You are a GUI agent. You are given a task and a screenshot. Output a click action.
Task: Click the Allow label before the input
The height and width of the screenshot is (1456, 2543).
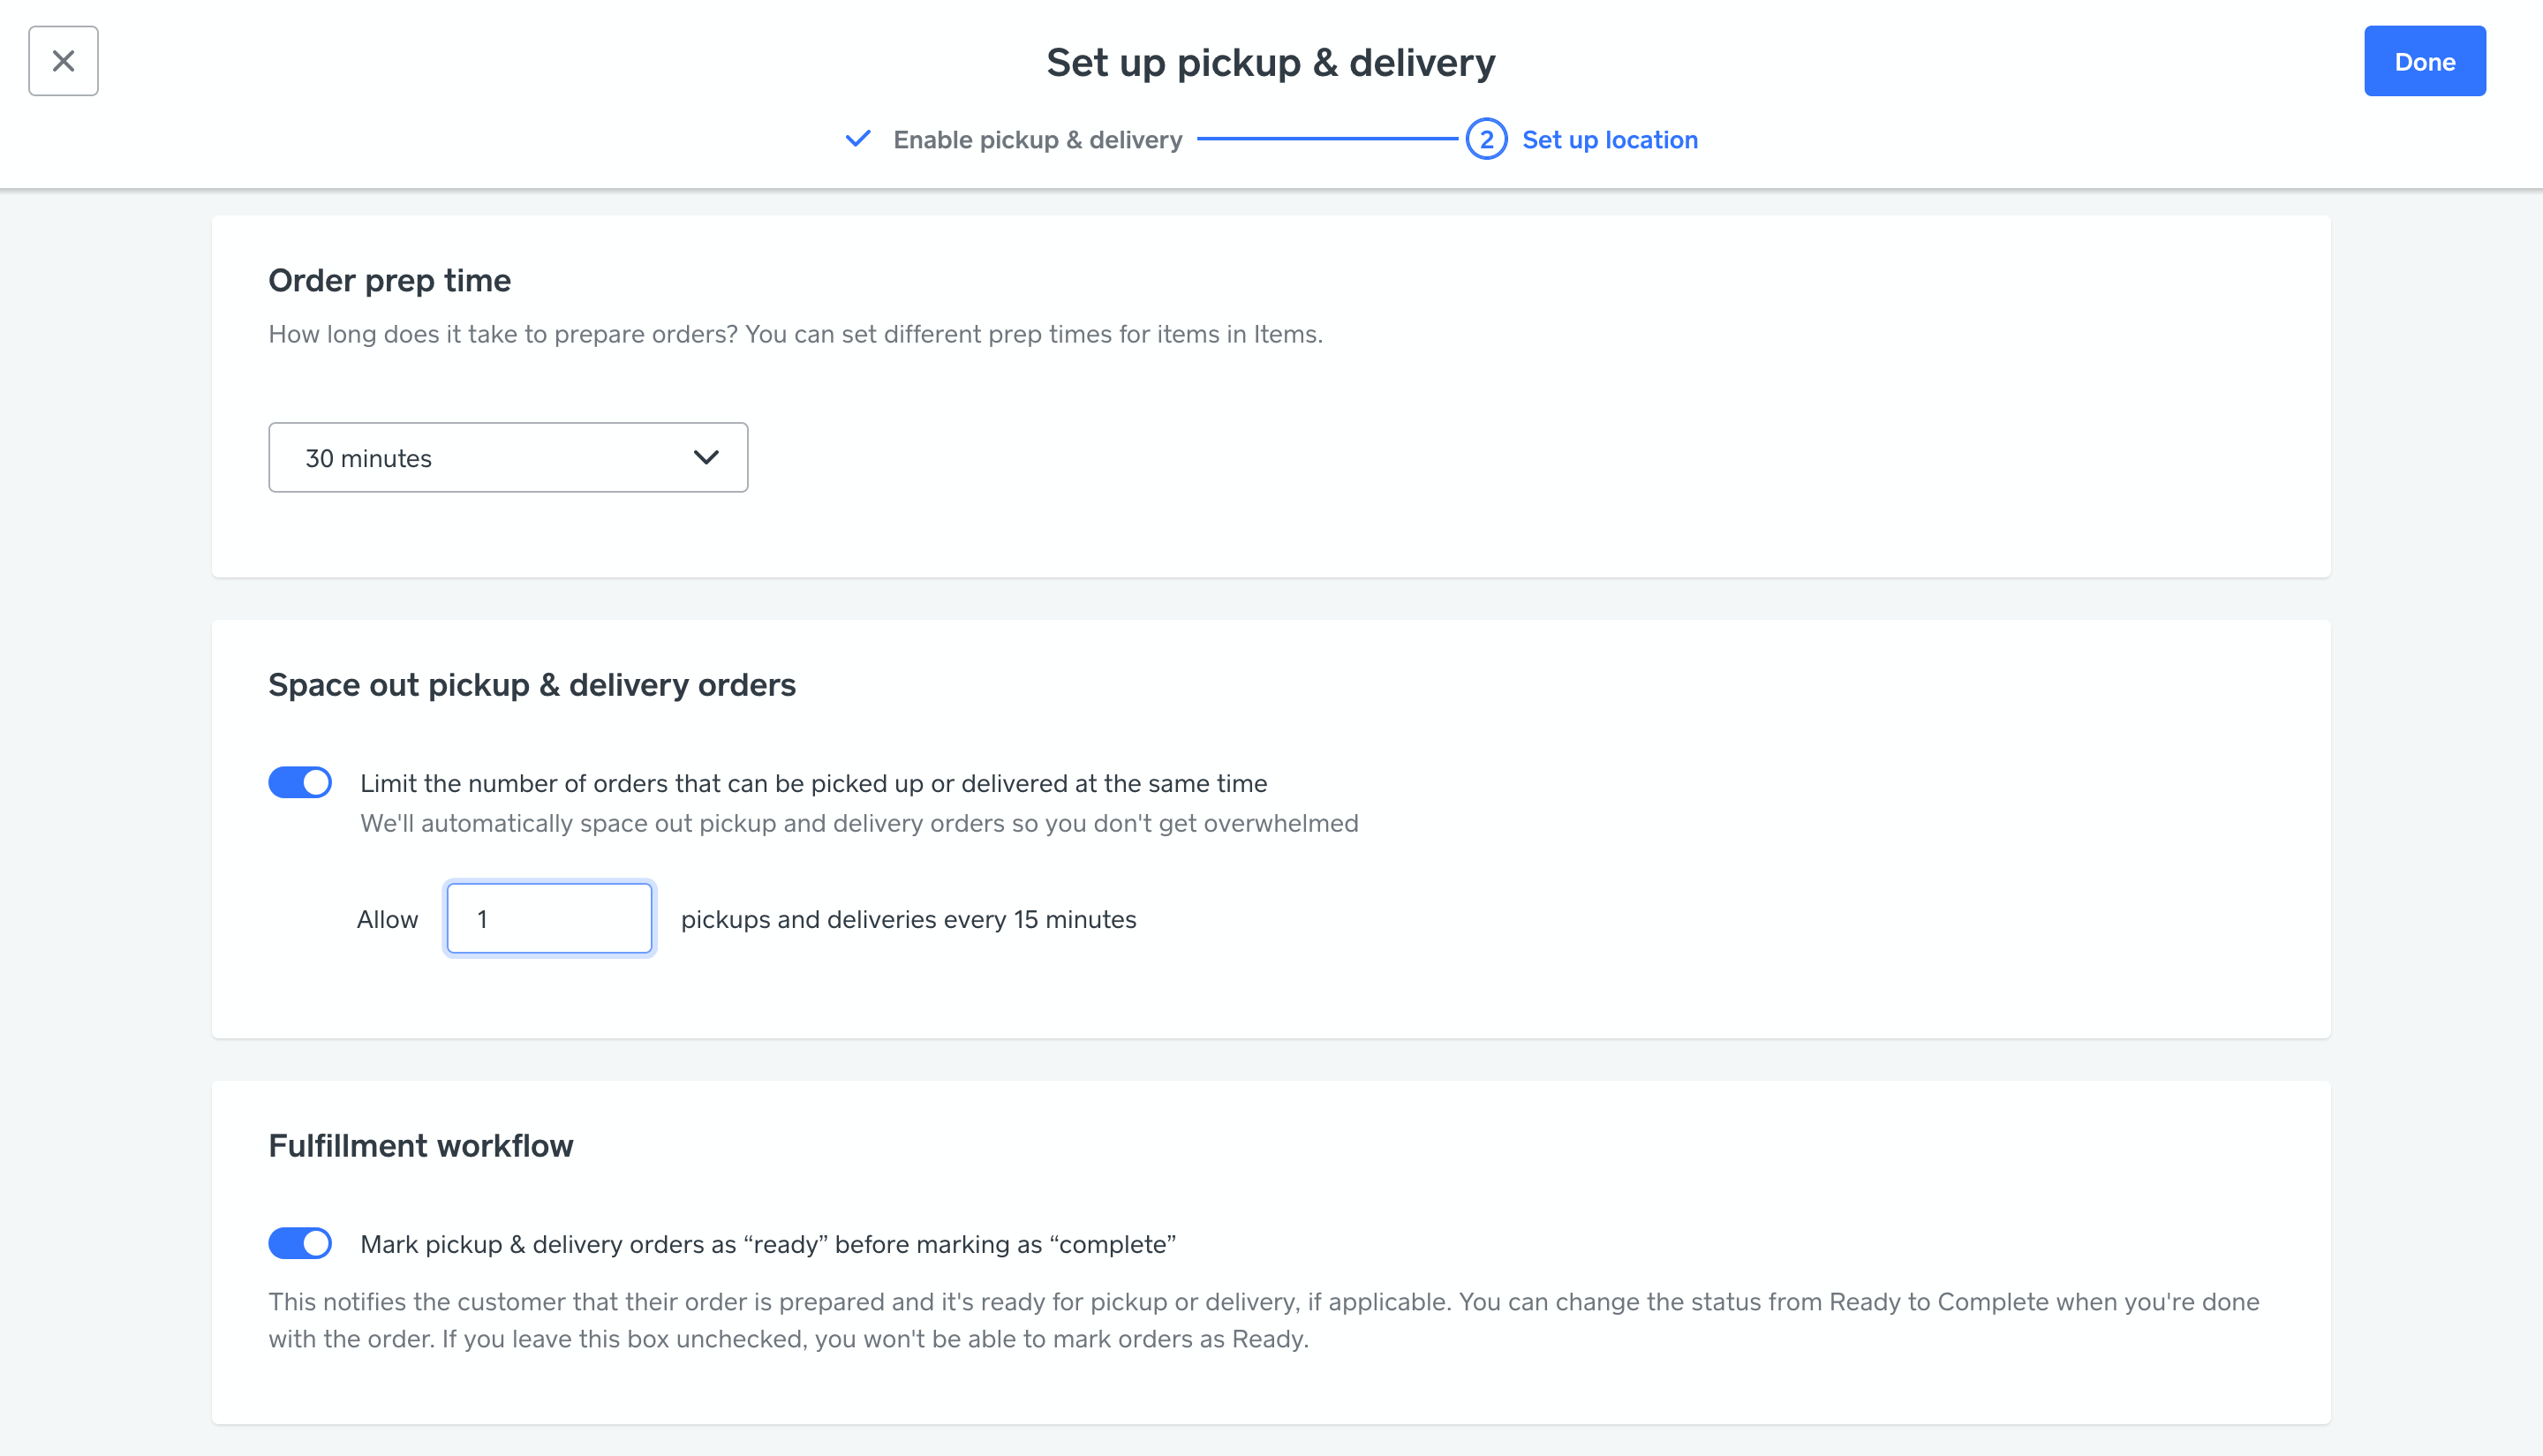(387, 920)
